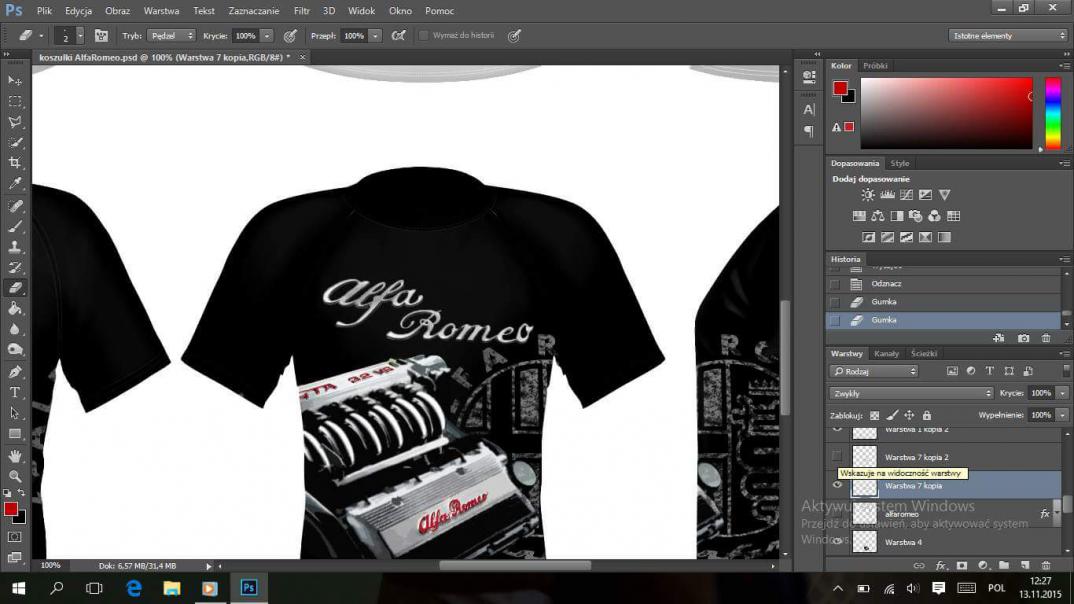Close the koszulki AlfaRomeo.psd document tab

point(302,58)
